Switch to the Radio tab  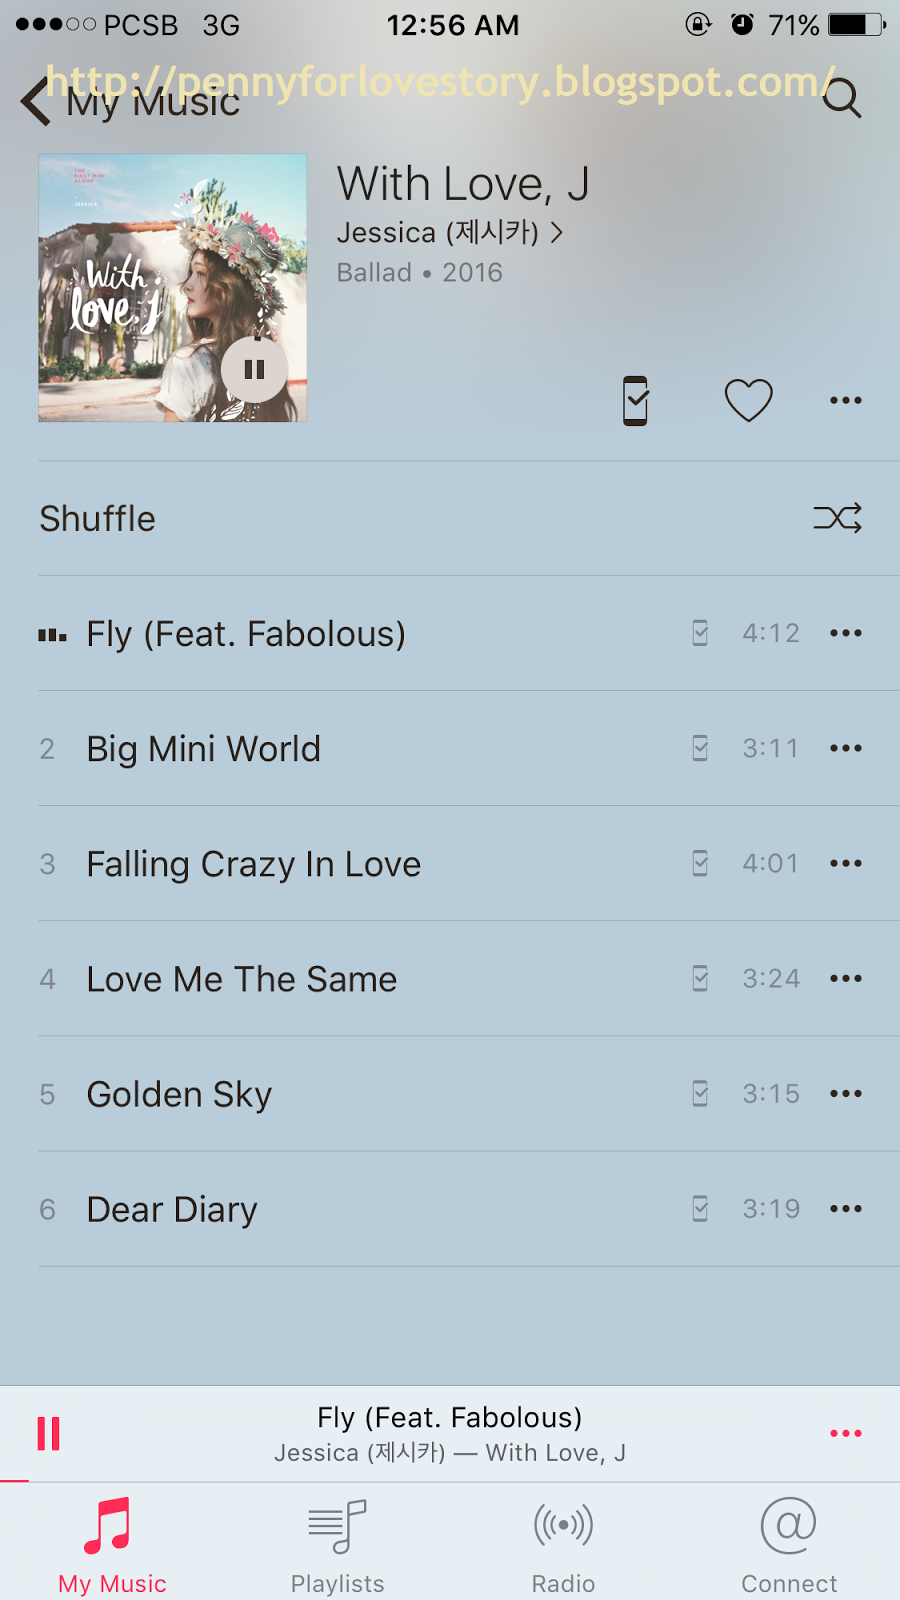tap(563, 1545)
